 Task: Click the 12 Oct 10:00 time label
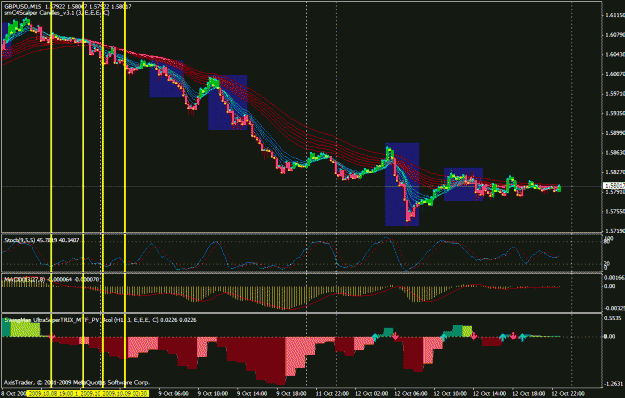[449, 394]
